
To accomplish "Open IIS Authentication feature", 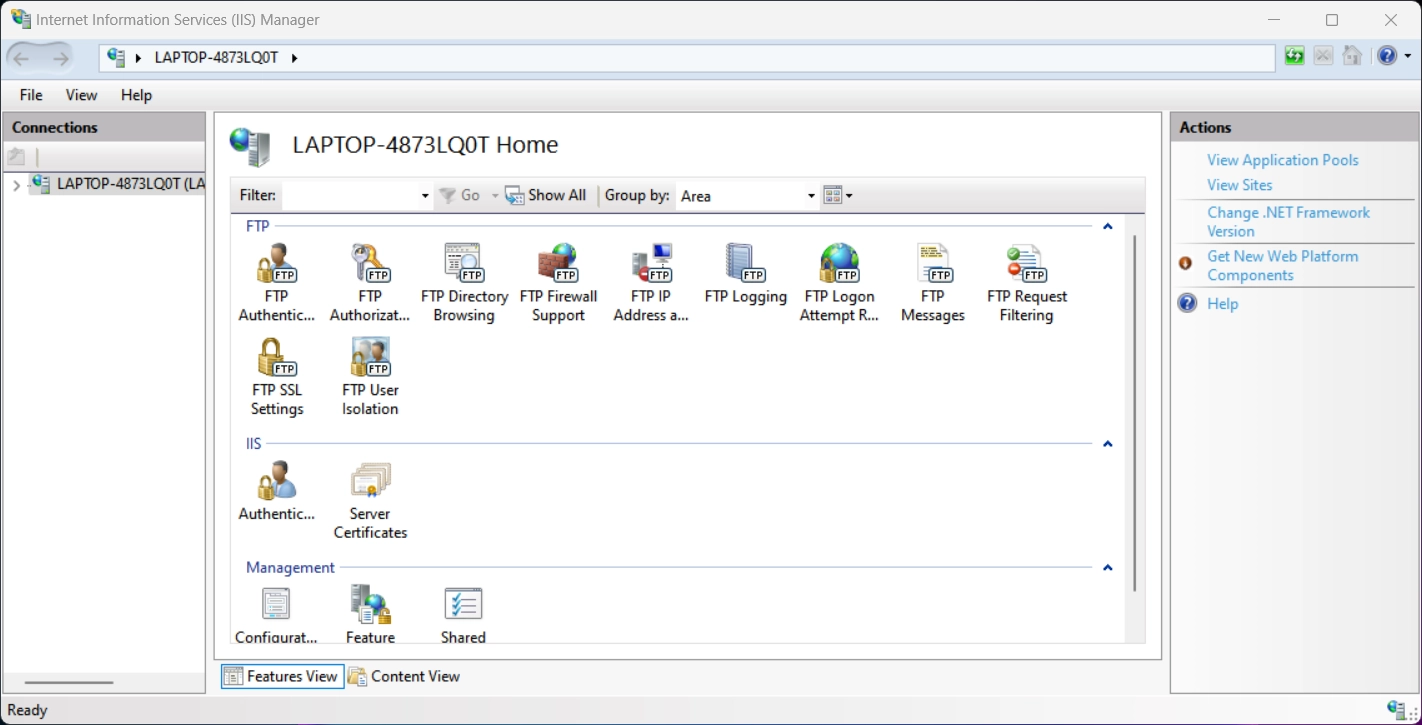I will 276,491.
